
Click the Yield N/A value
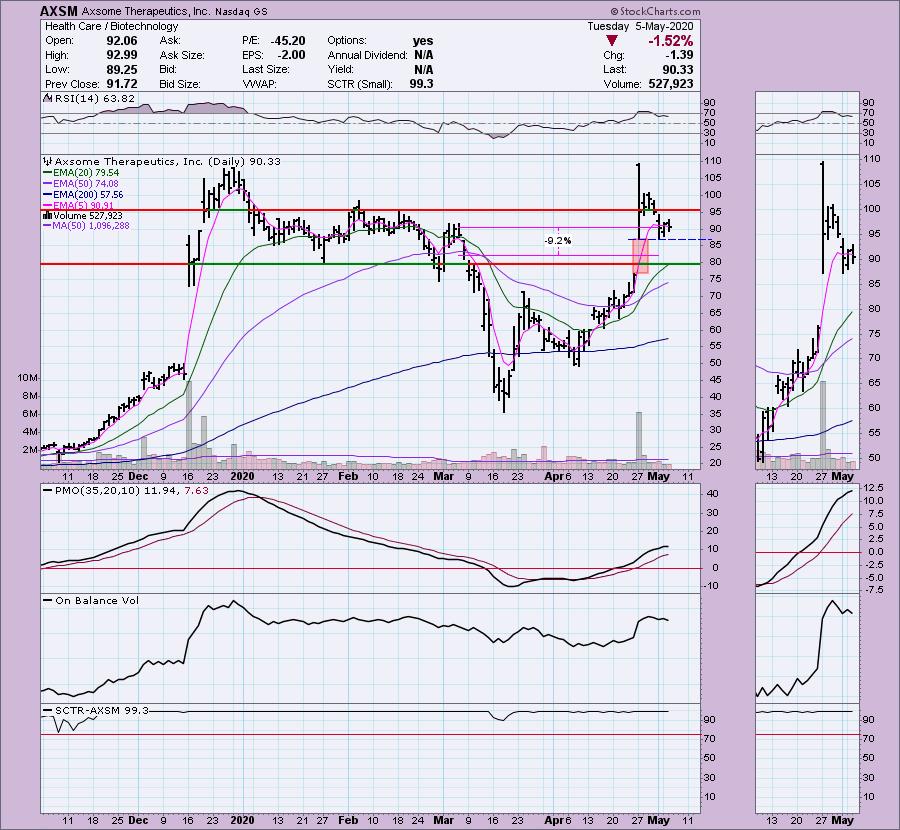click(423, 69)
